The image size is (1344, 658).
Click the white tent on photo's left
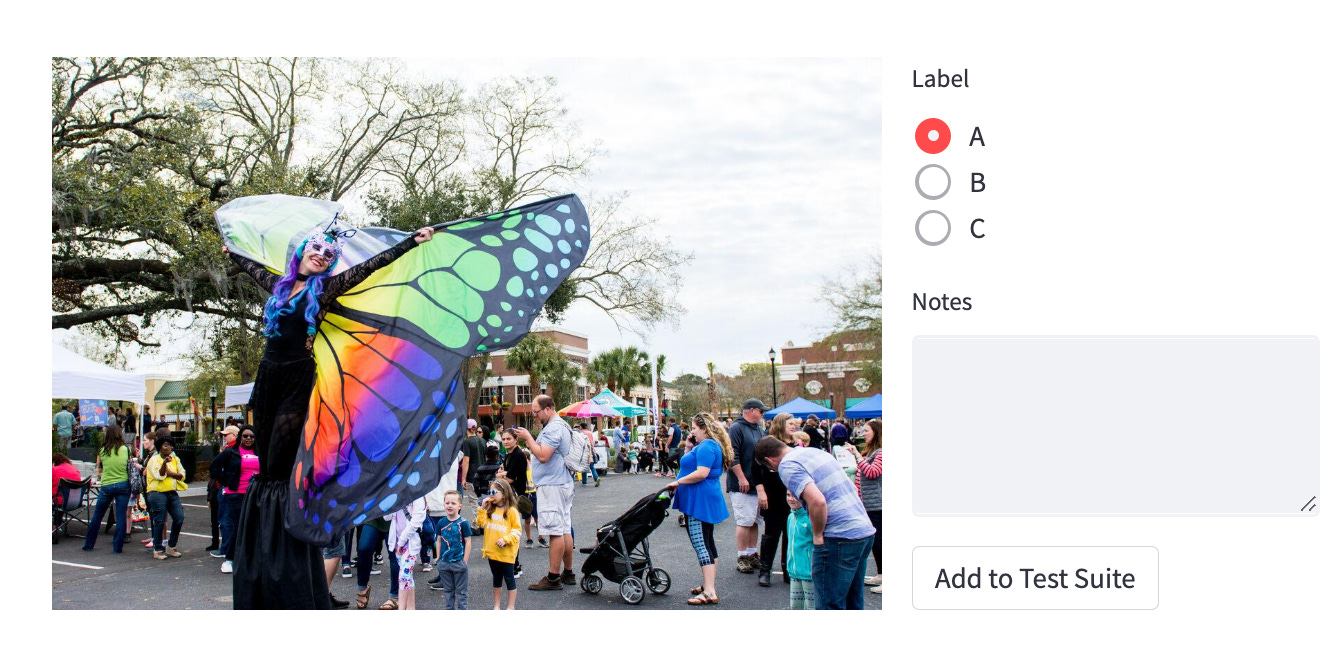(x=97, y=375)
